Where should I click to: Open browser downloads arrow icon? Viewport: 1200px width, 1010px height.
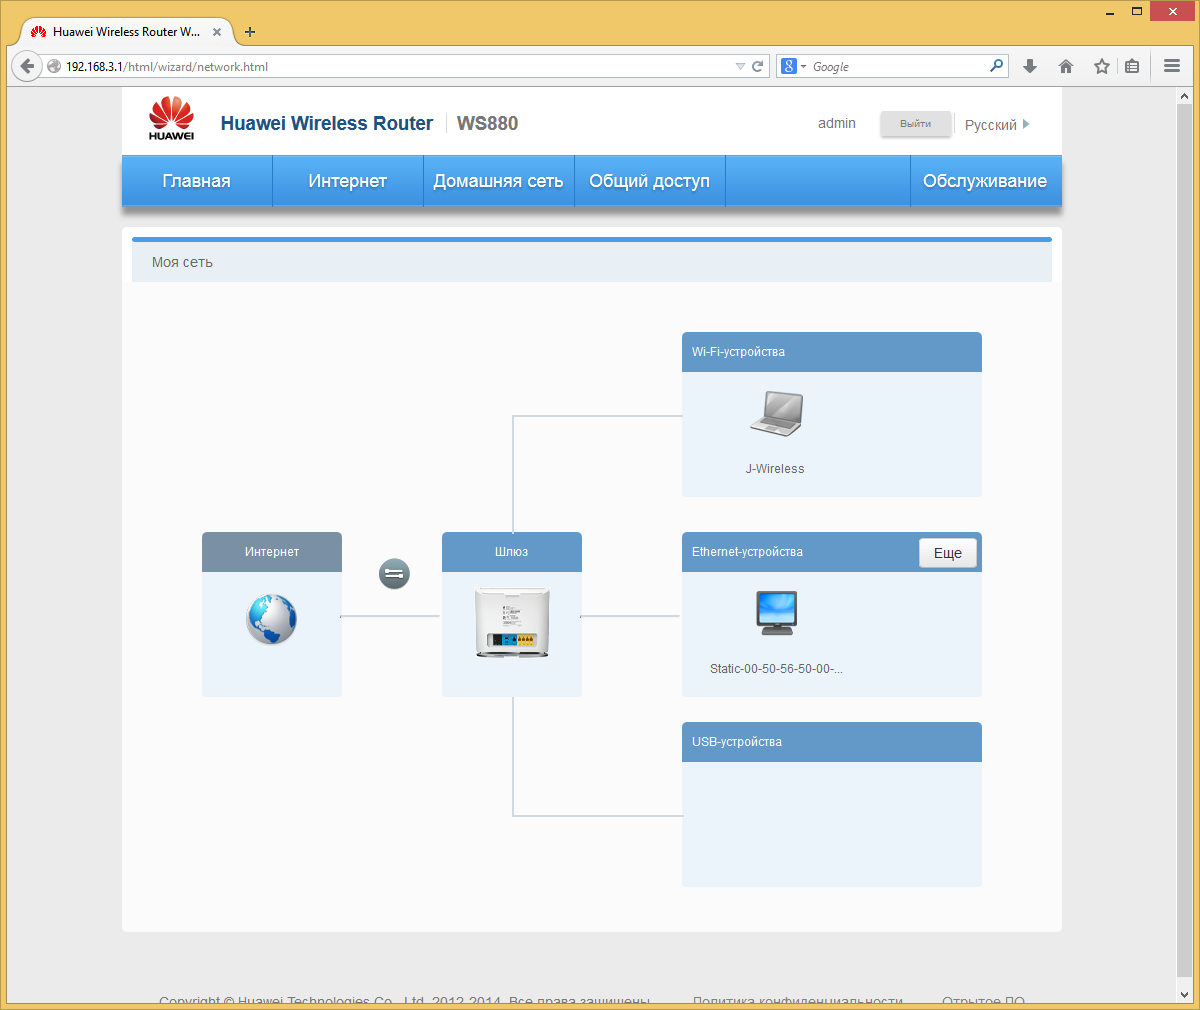point(1030,66)
